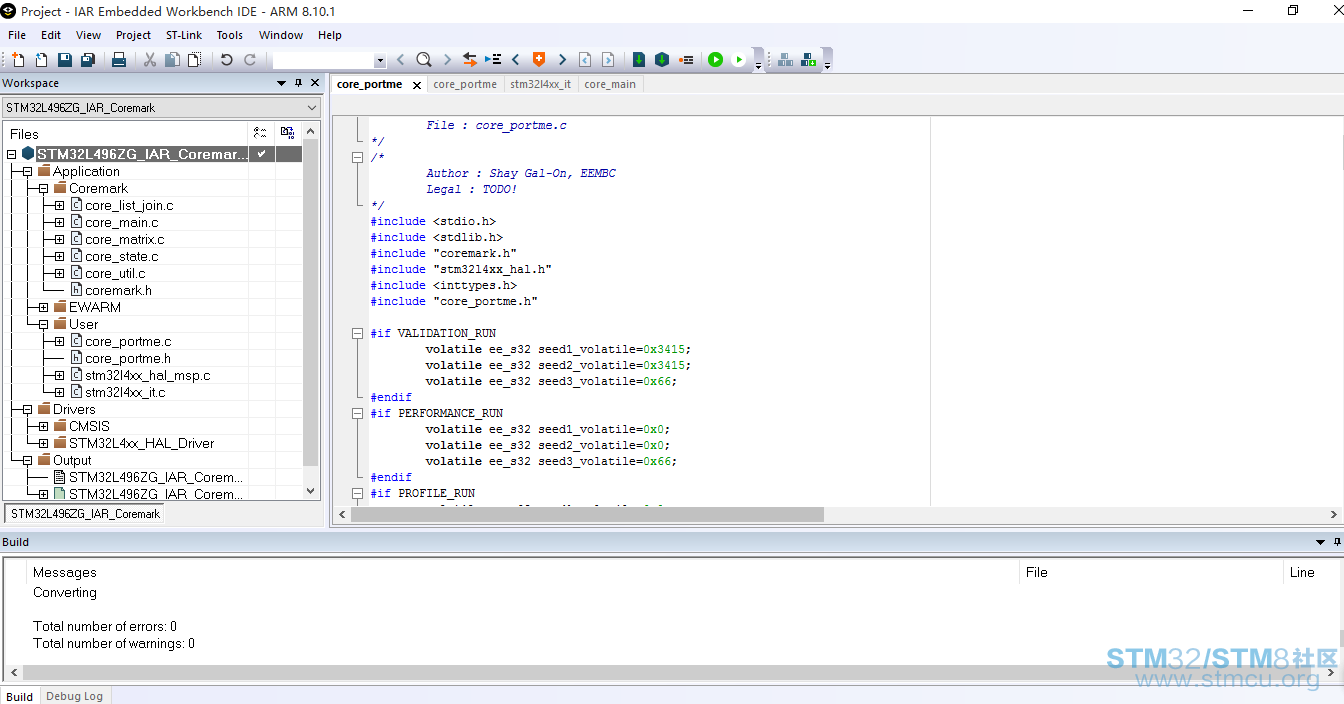Collapse the Coremark folder
The width and height of the screenshot is (1344, 704).
click(43, 188)
